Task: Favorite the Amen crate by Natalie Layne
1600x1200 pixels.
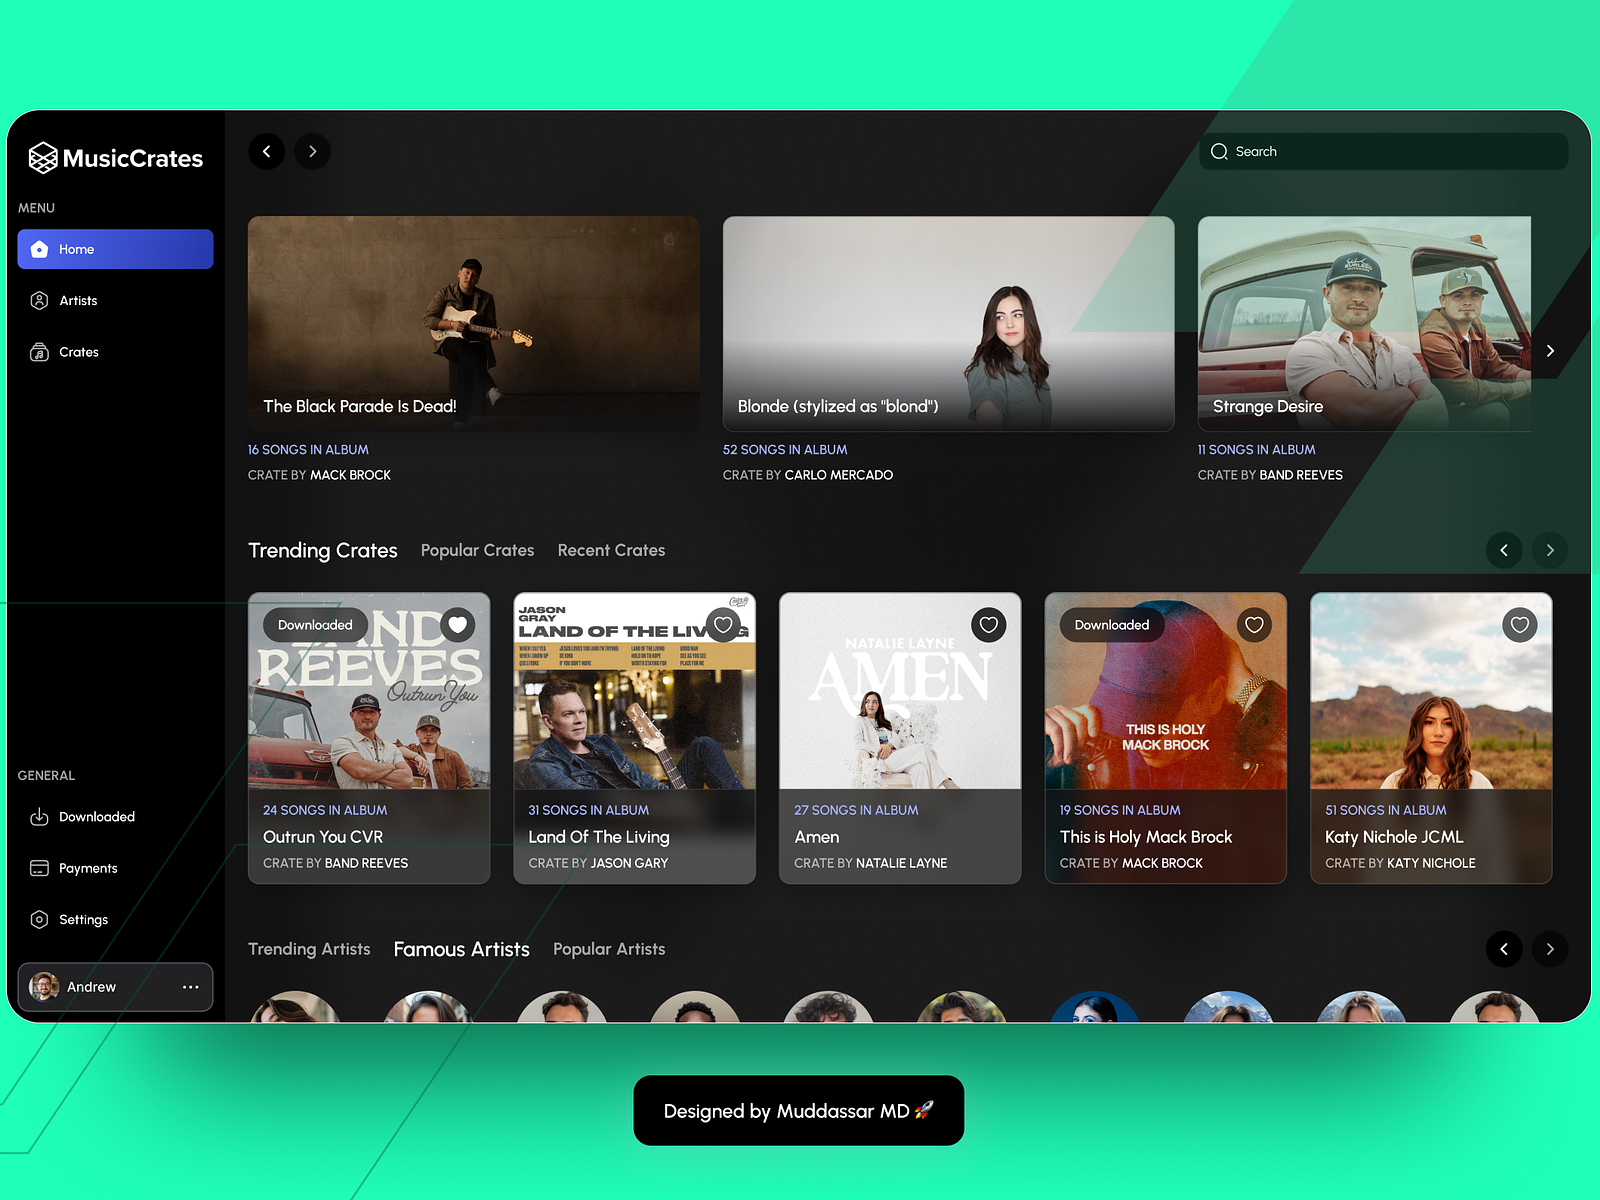Action: click(x=988, y=625)
